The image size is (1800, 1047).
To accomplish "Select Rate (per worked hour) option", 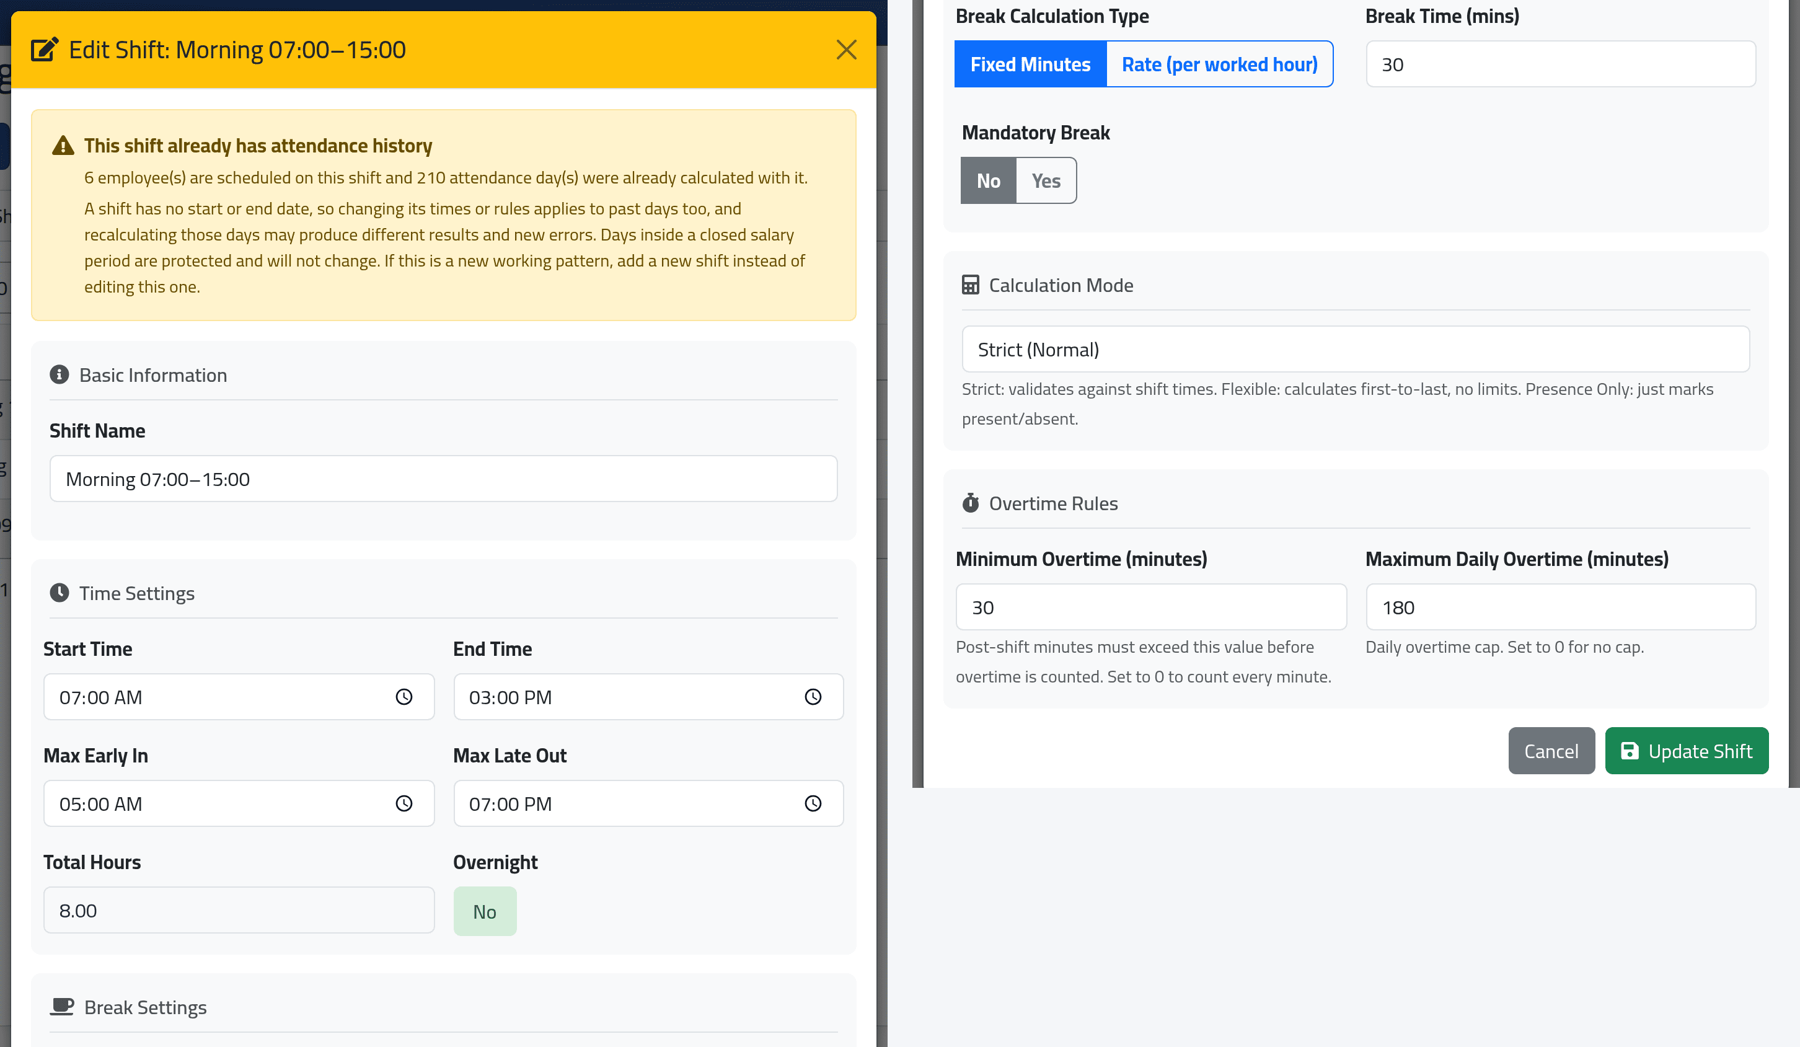I will pyautogui.click(x=1219, y=64).
